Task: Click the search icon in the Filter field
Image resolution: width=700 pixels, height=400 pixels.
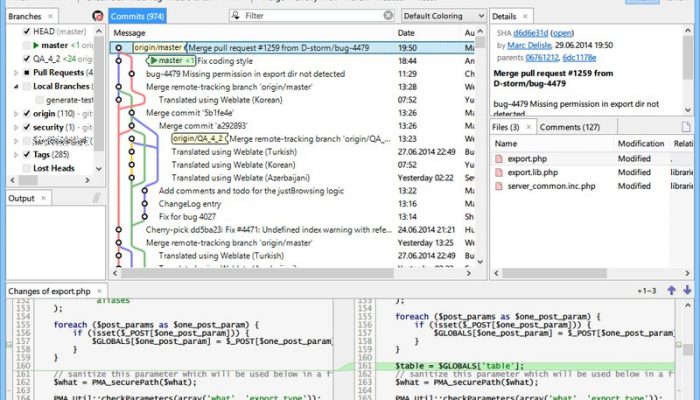Action: click(x=236, y=16)
